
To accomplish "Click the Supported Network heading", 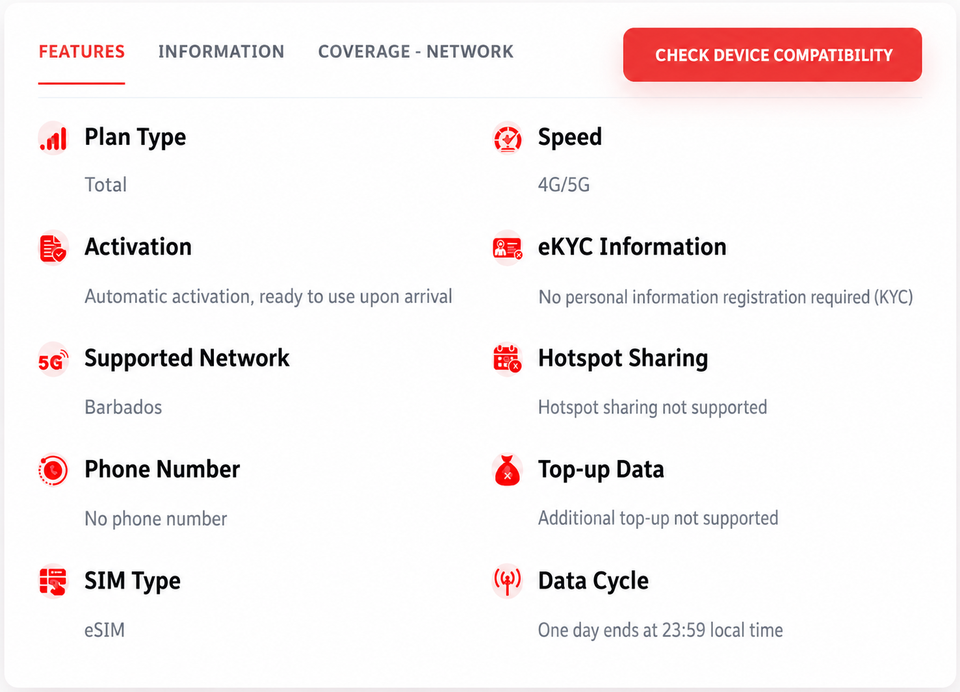I will pos(187,359).
